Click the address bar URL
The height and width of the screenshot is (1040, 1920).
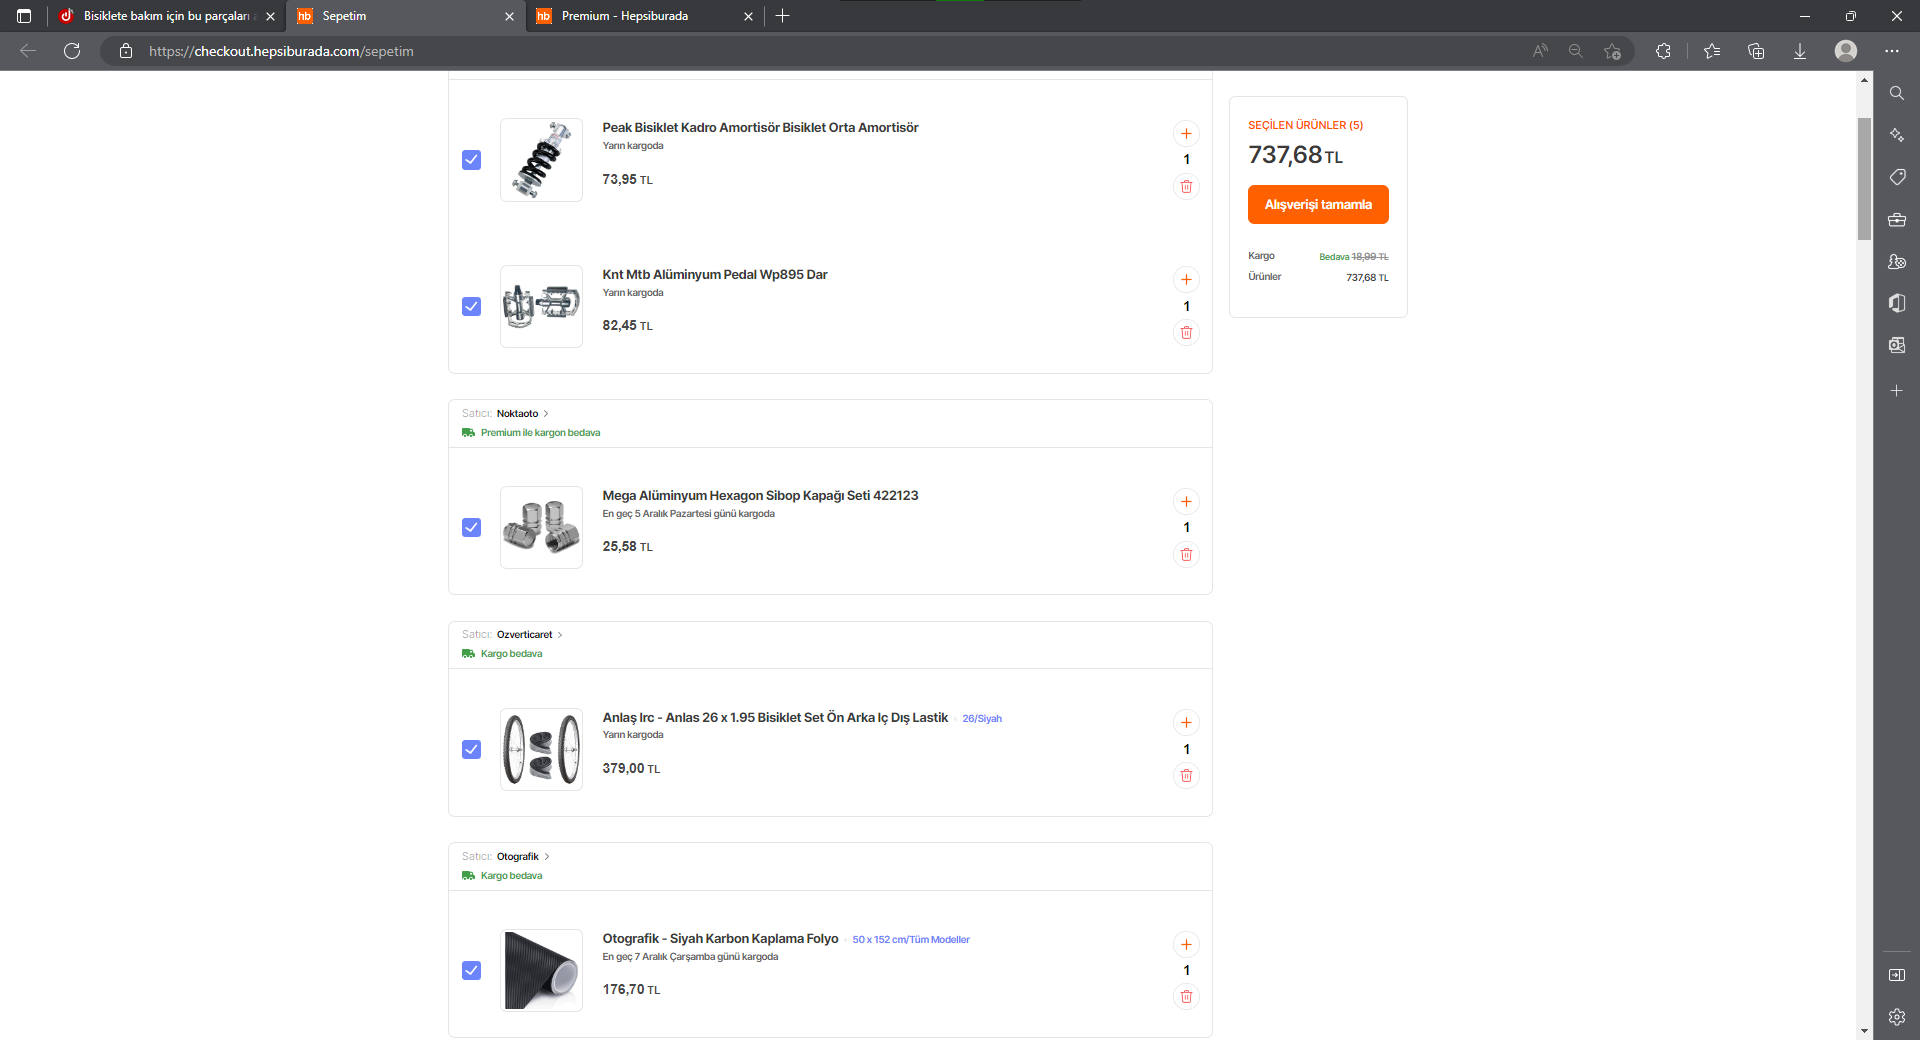coord(281,51)
